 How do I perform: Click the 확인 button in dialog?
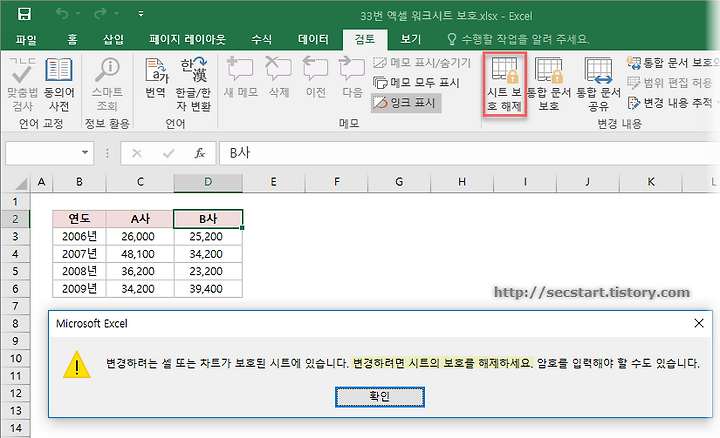(379, 397)
